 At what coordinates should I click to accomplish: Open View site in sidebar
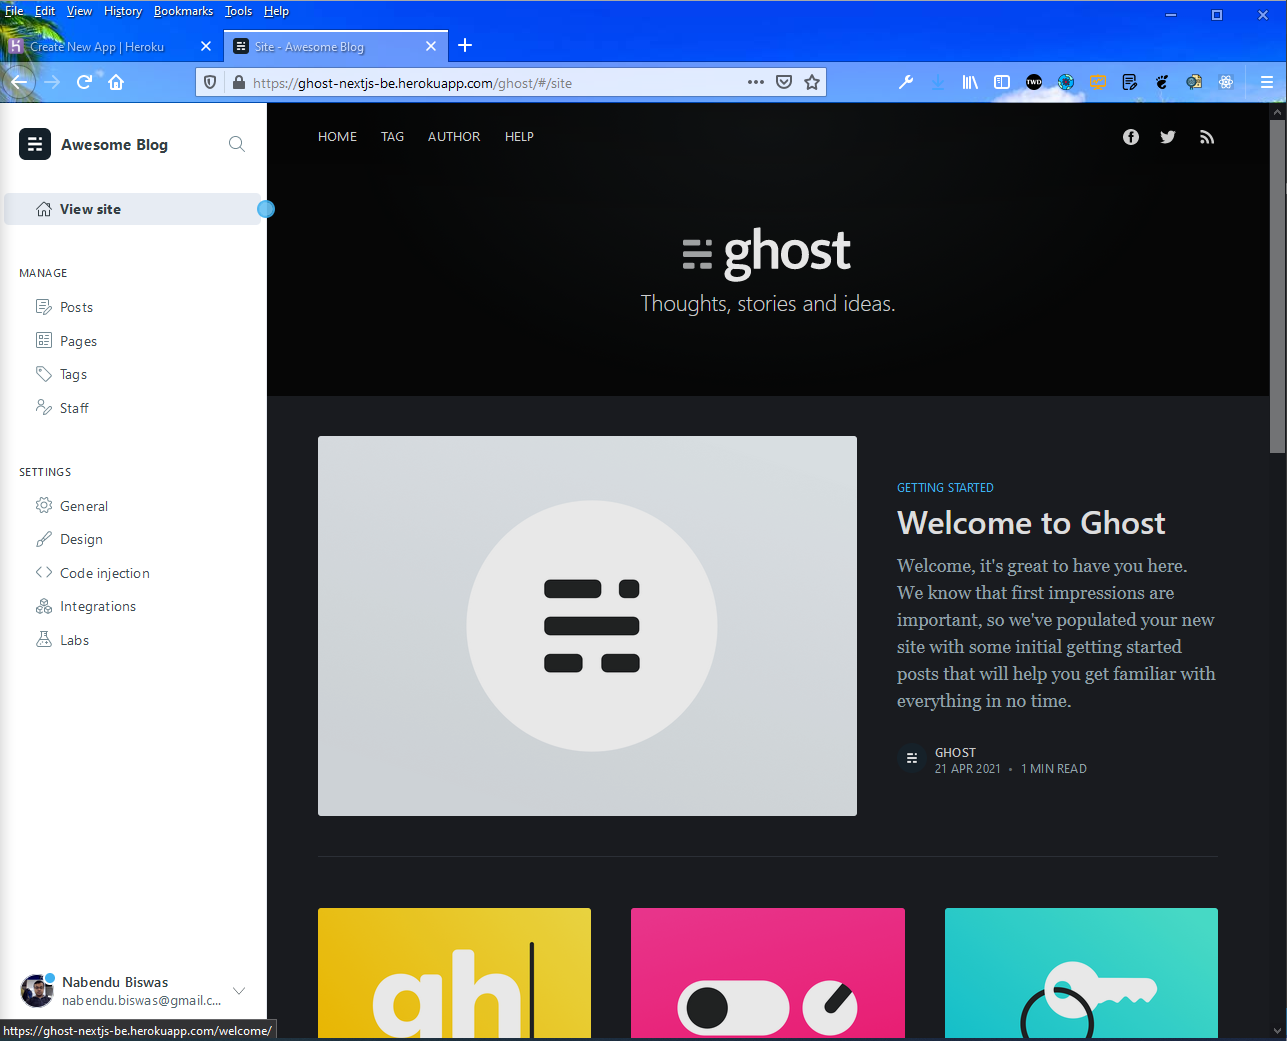133,209
